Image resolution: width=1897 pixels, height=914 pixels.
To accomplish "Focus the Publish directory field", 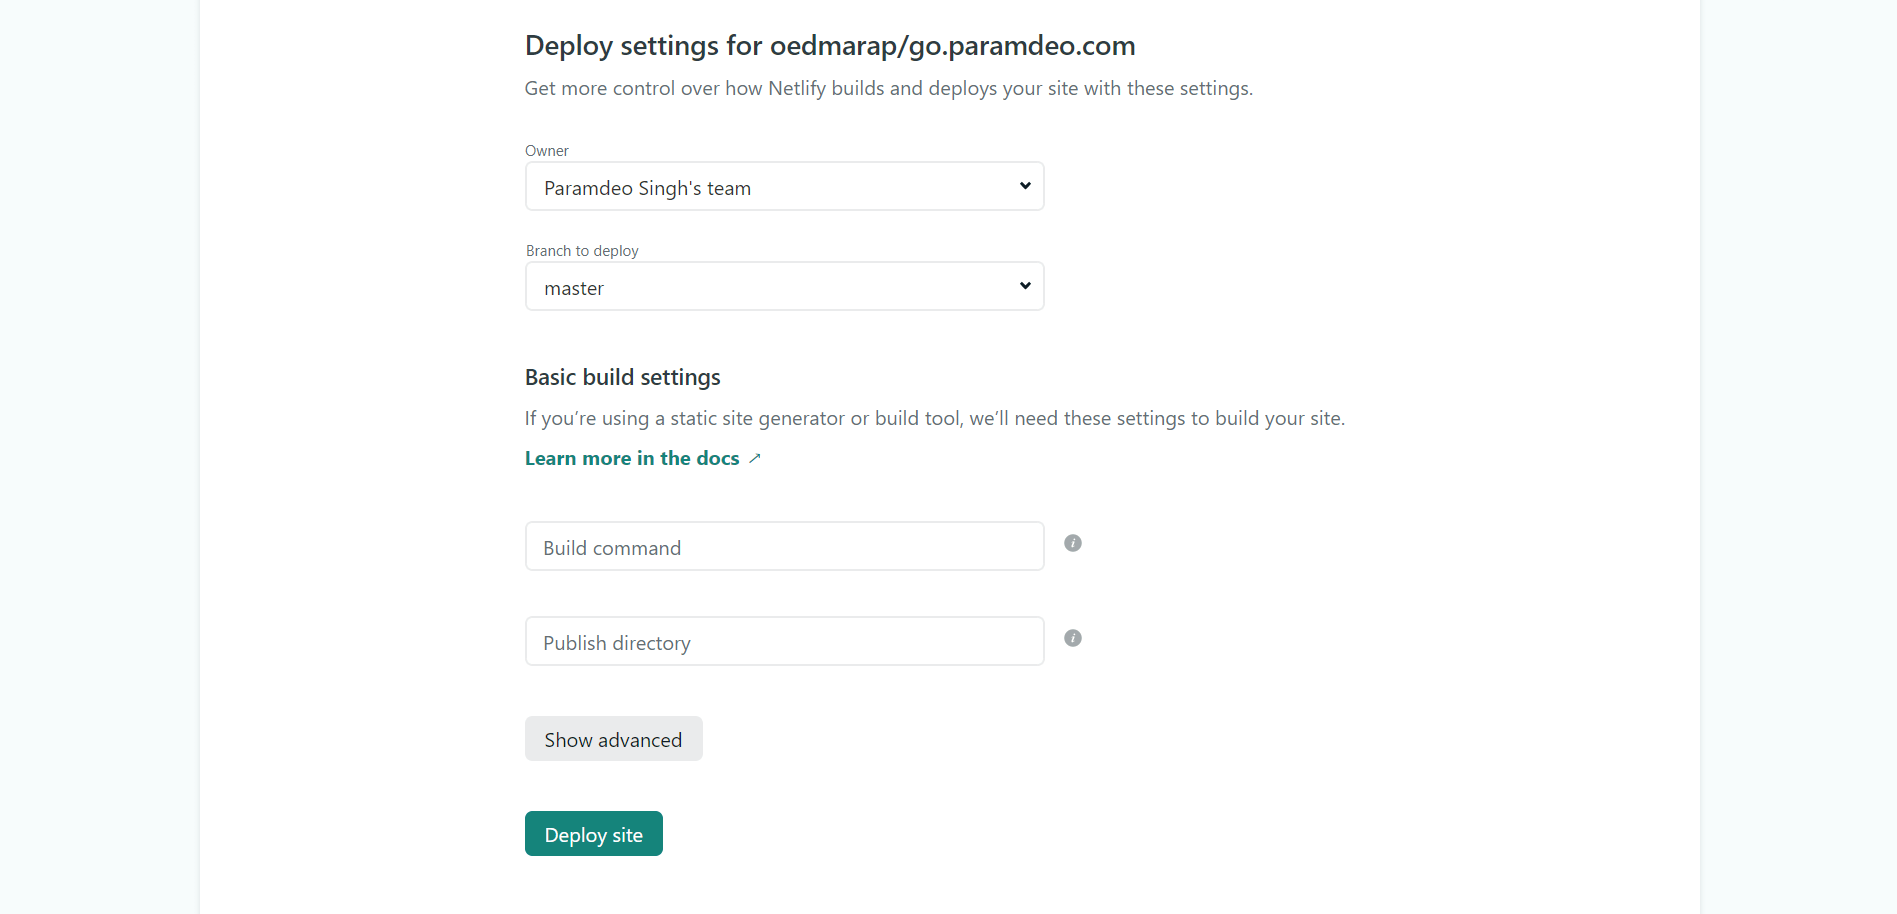I will click(784, 641).
